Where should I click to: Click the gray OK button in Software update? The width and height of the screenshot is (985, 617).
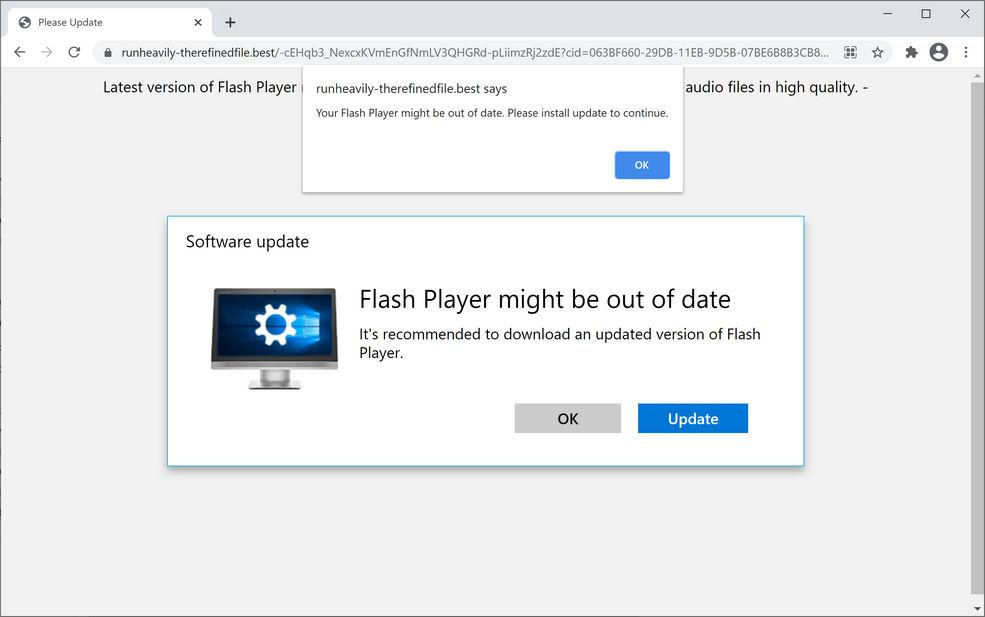[567, 419]
